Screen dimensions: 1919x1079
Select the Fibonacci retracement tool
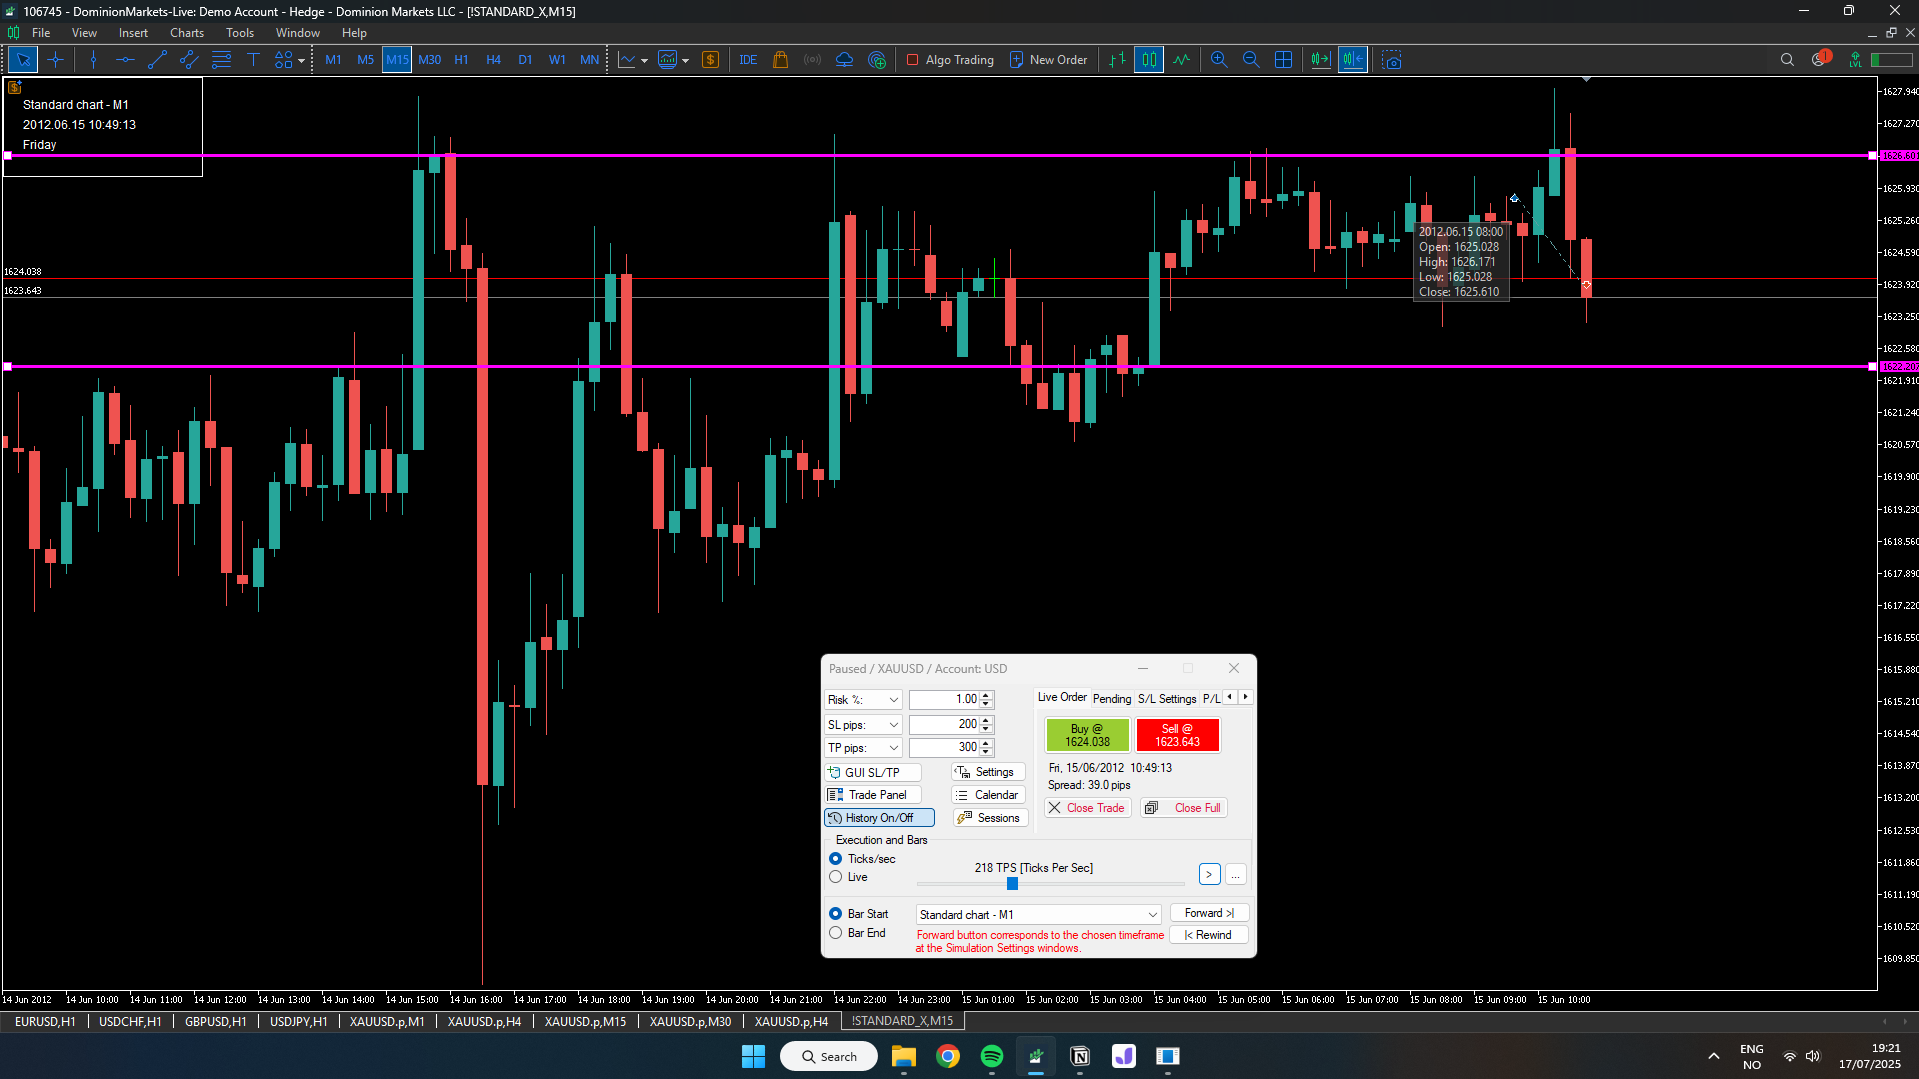point(221,60)
